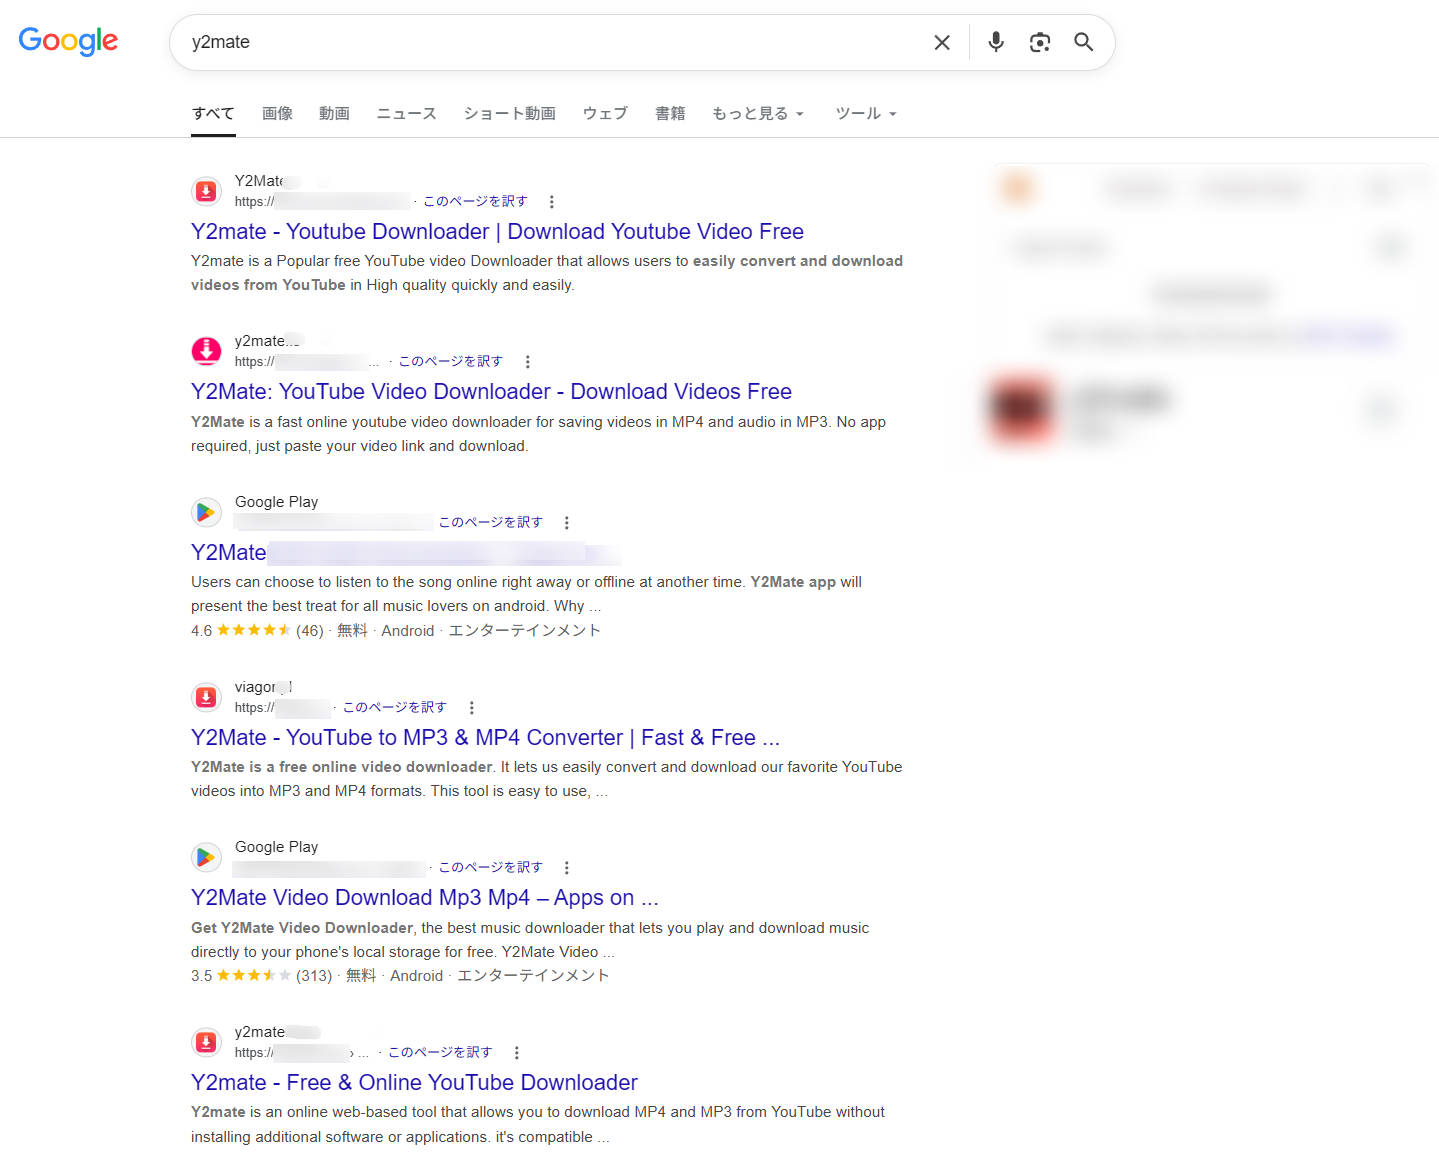Image resolution: width=1439 pixels, height=1164 pixels.
Task: Clear the search query with X icon
Action: coord(942,42)
